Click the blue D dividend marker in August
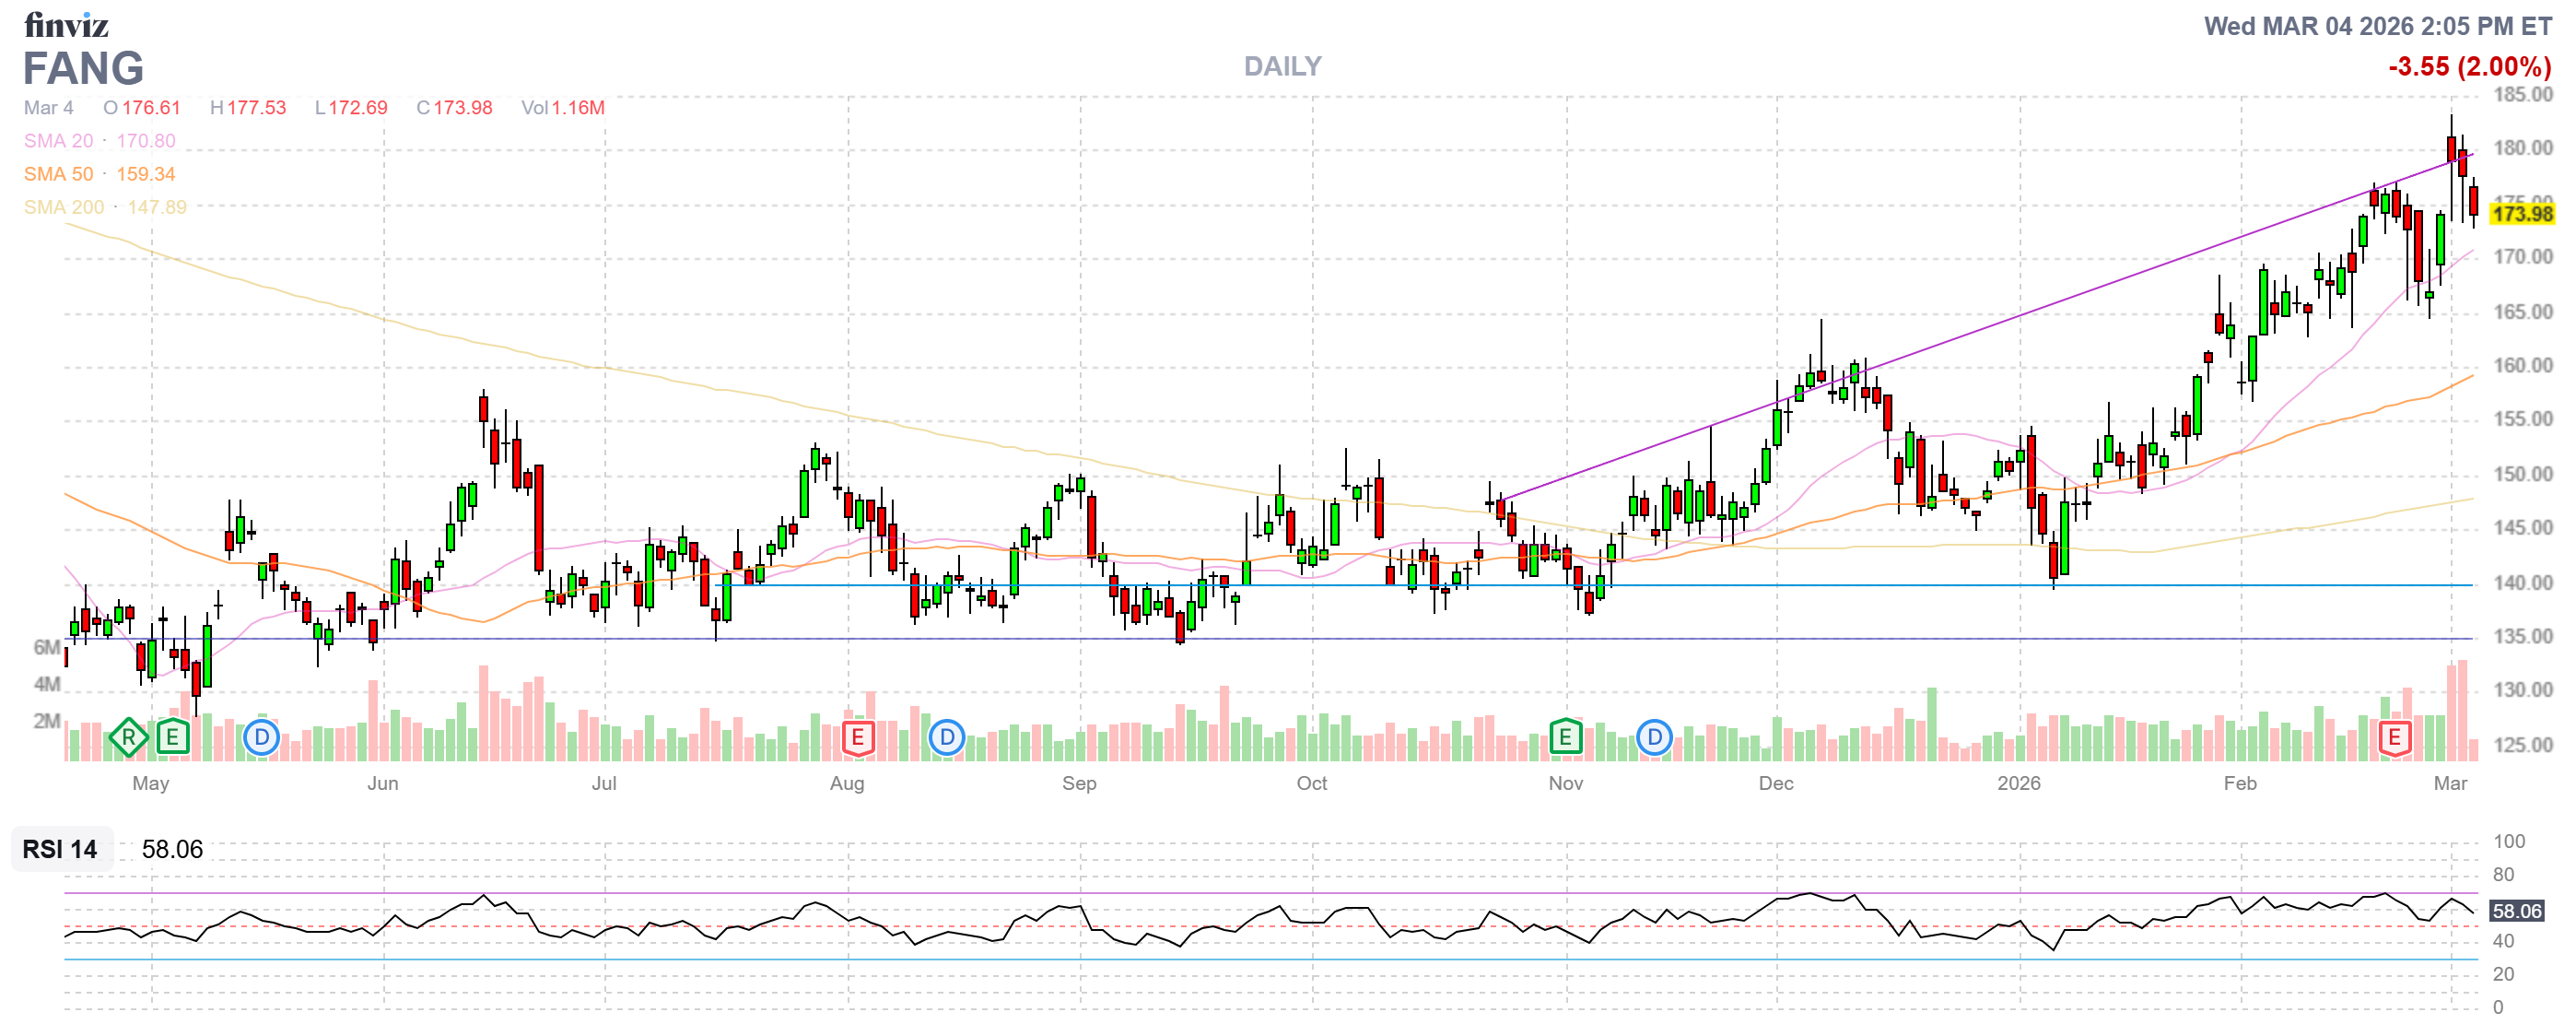2576x1036 pixels. click(946, 739)
